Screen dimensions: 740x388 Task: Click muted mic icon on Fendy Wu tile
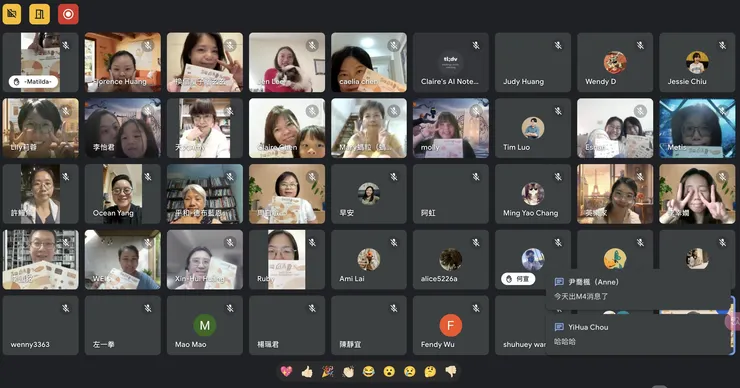pyautogui.click(x=476, y=308)
